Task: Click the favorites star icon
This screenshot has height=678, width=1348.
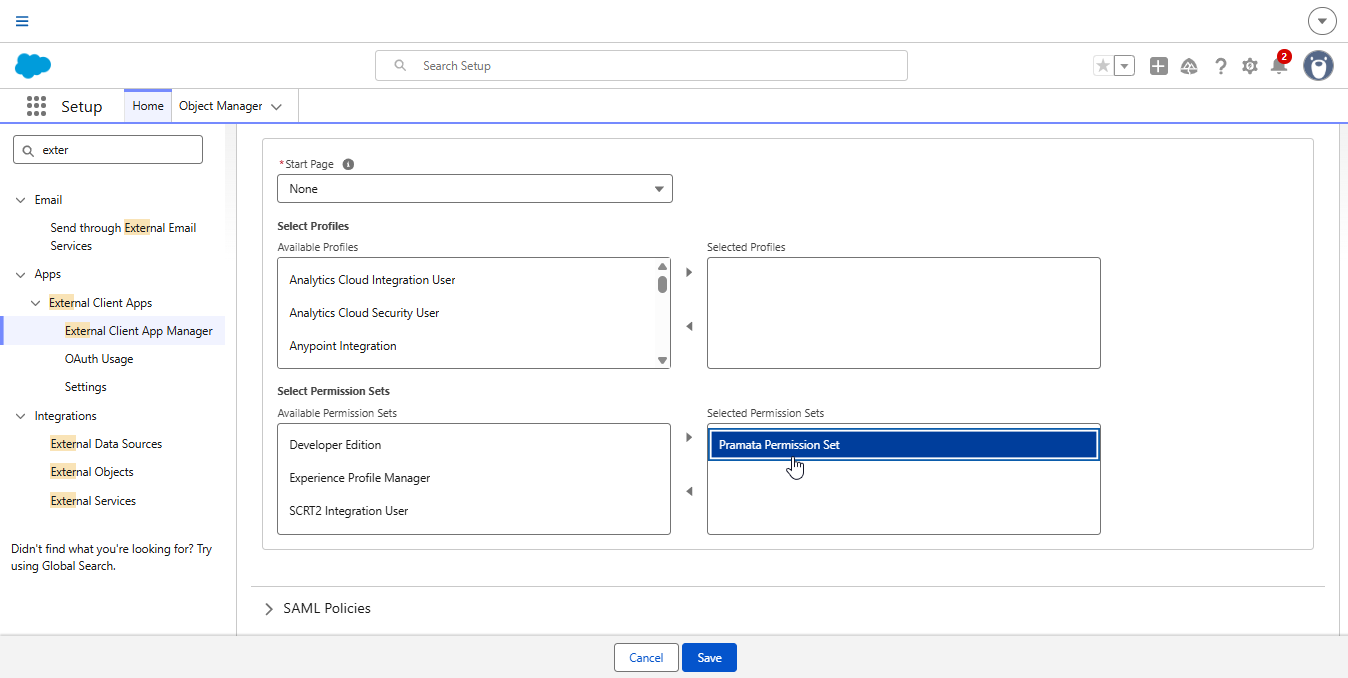Action: coord(1103,66)
